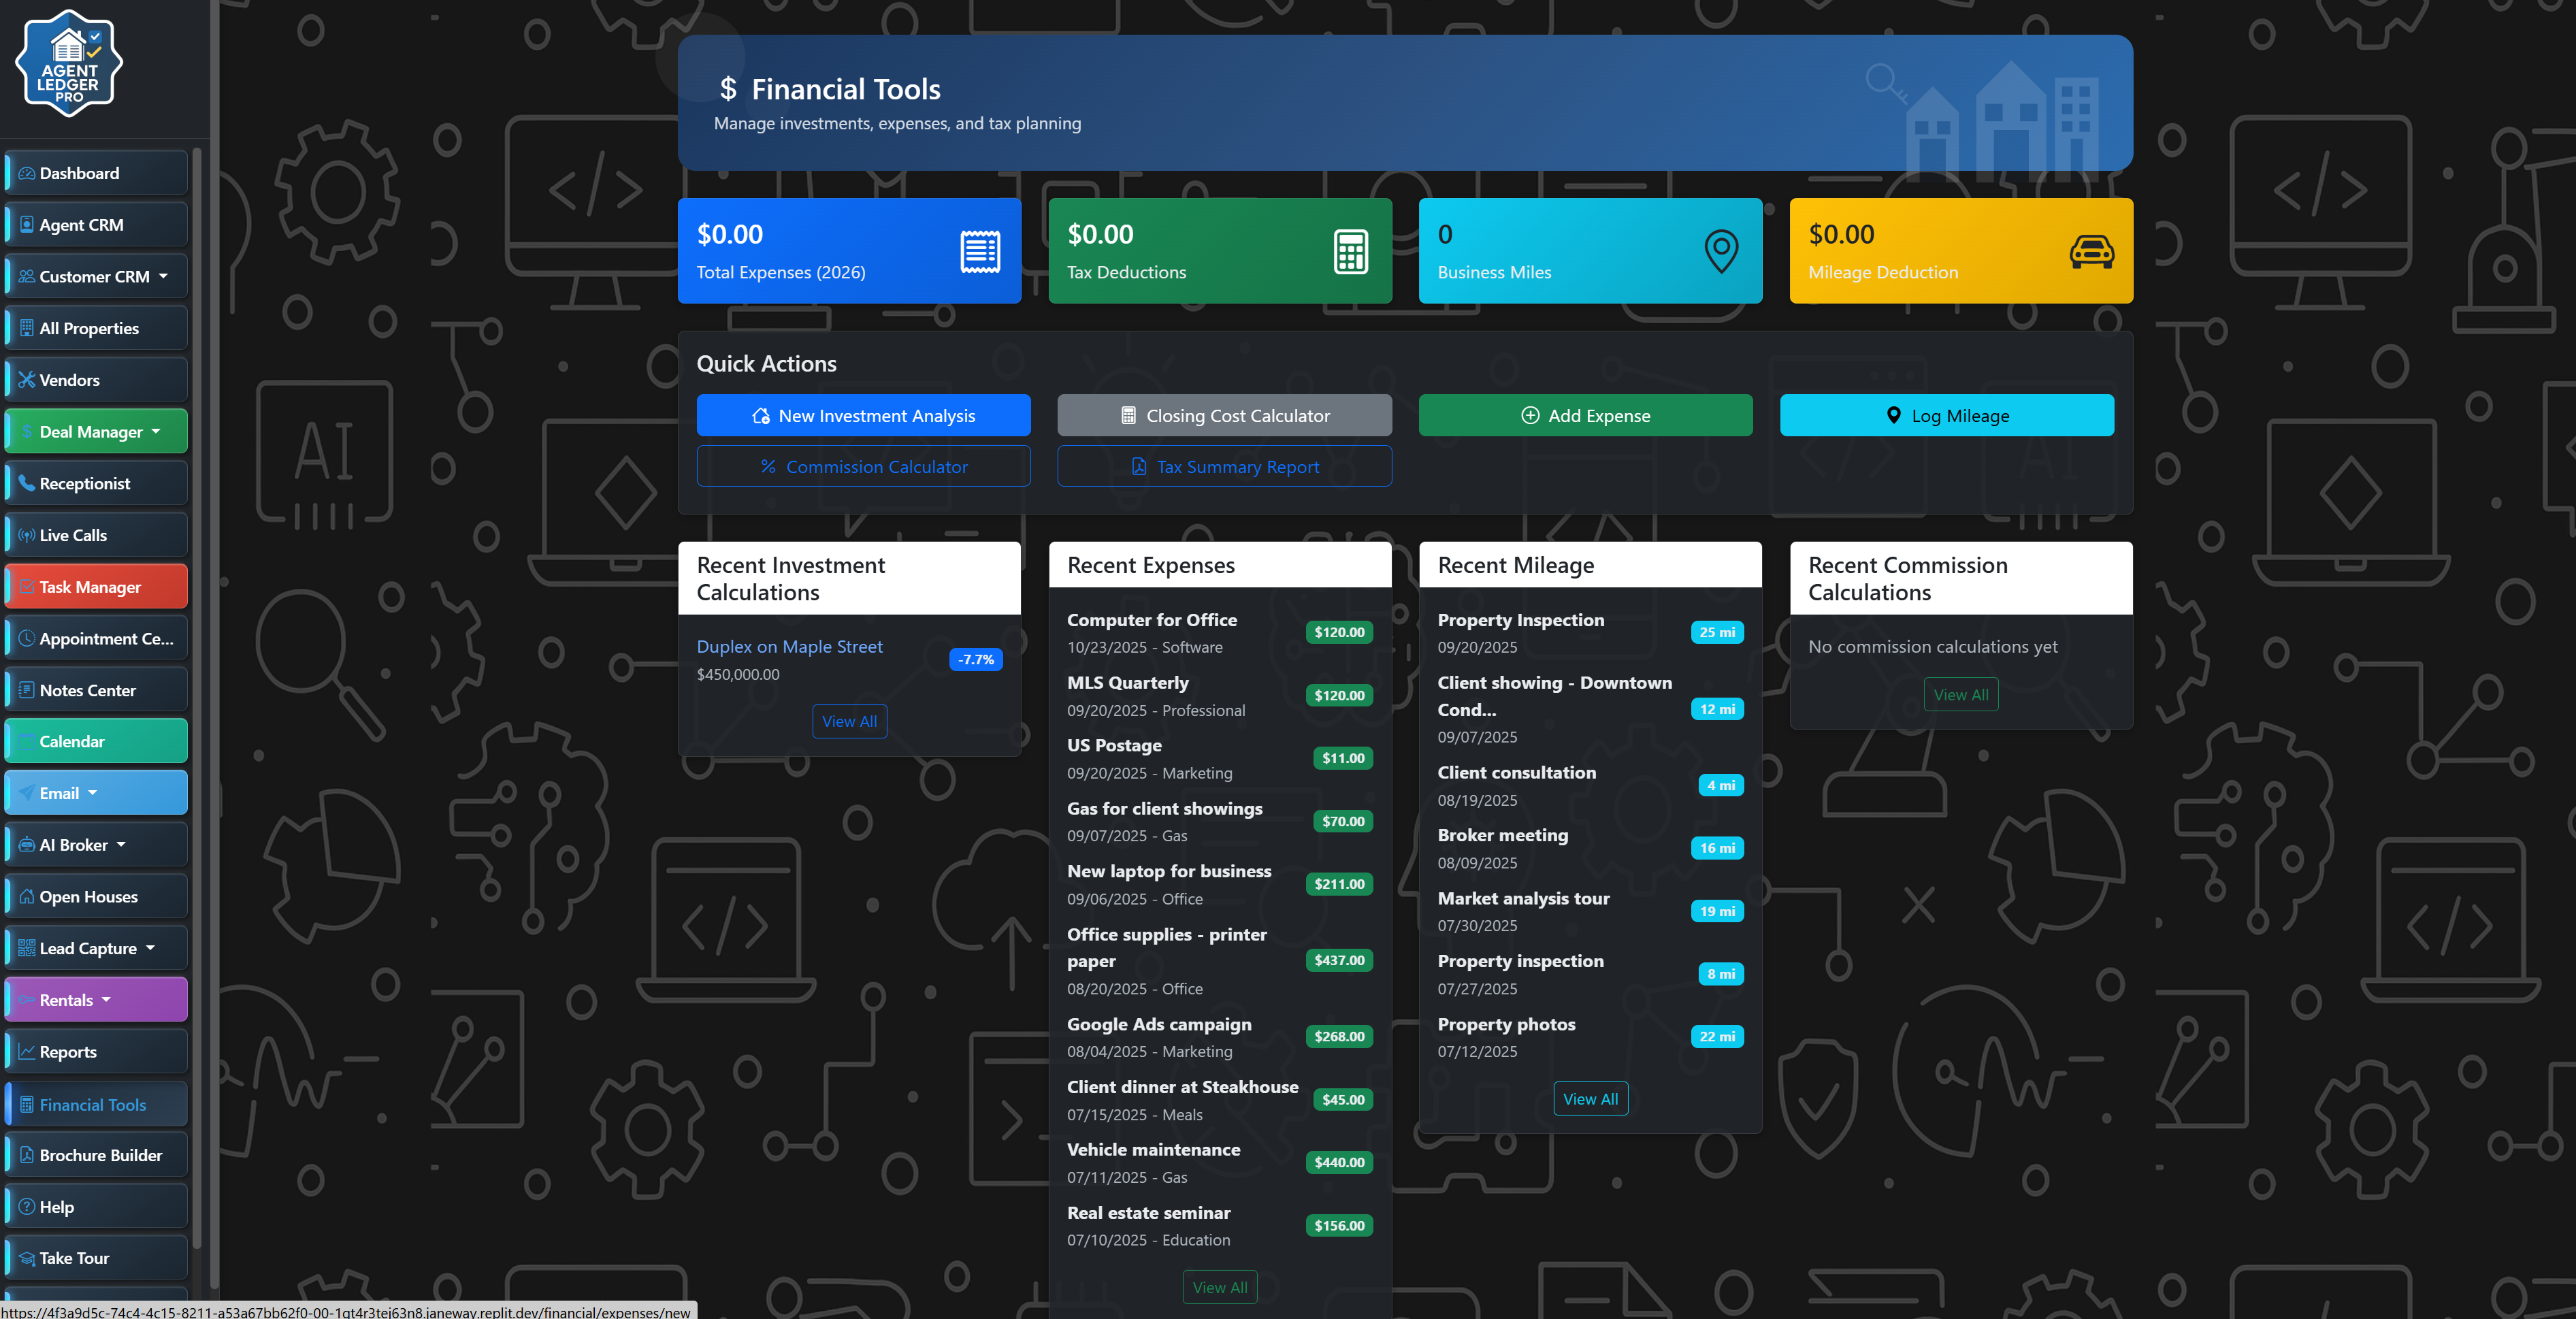
Task: Click the car icon on Mileage Deduction card
Action: point(2092,251)
